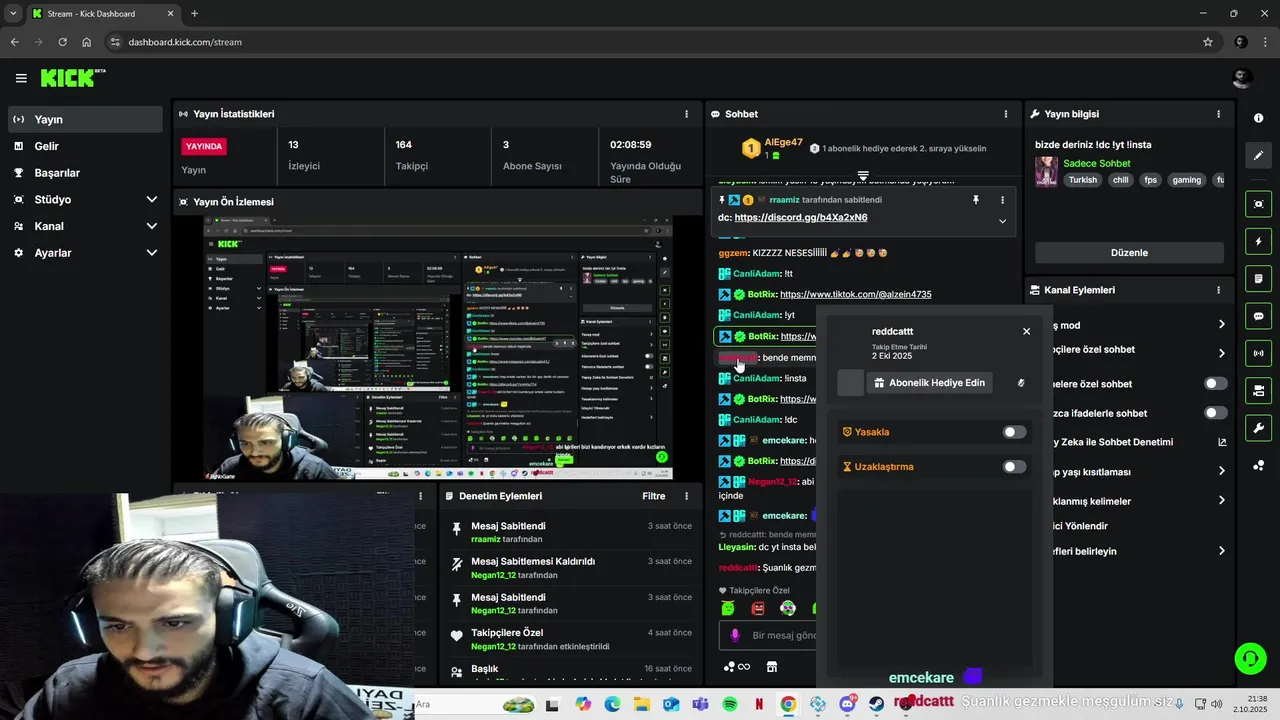Click the gaming tag chip
This screenshot has height=720, width=1280.
(x=1186, y=180)
